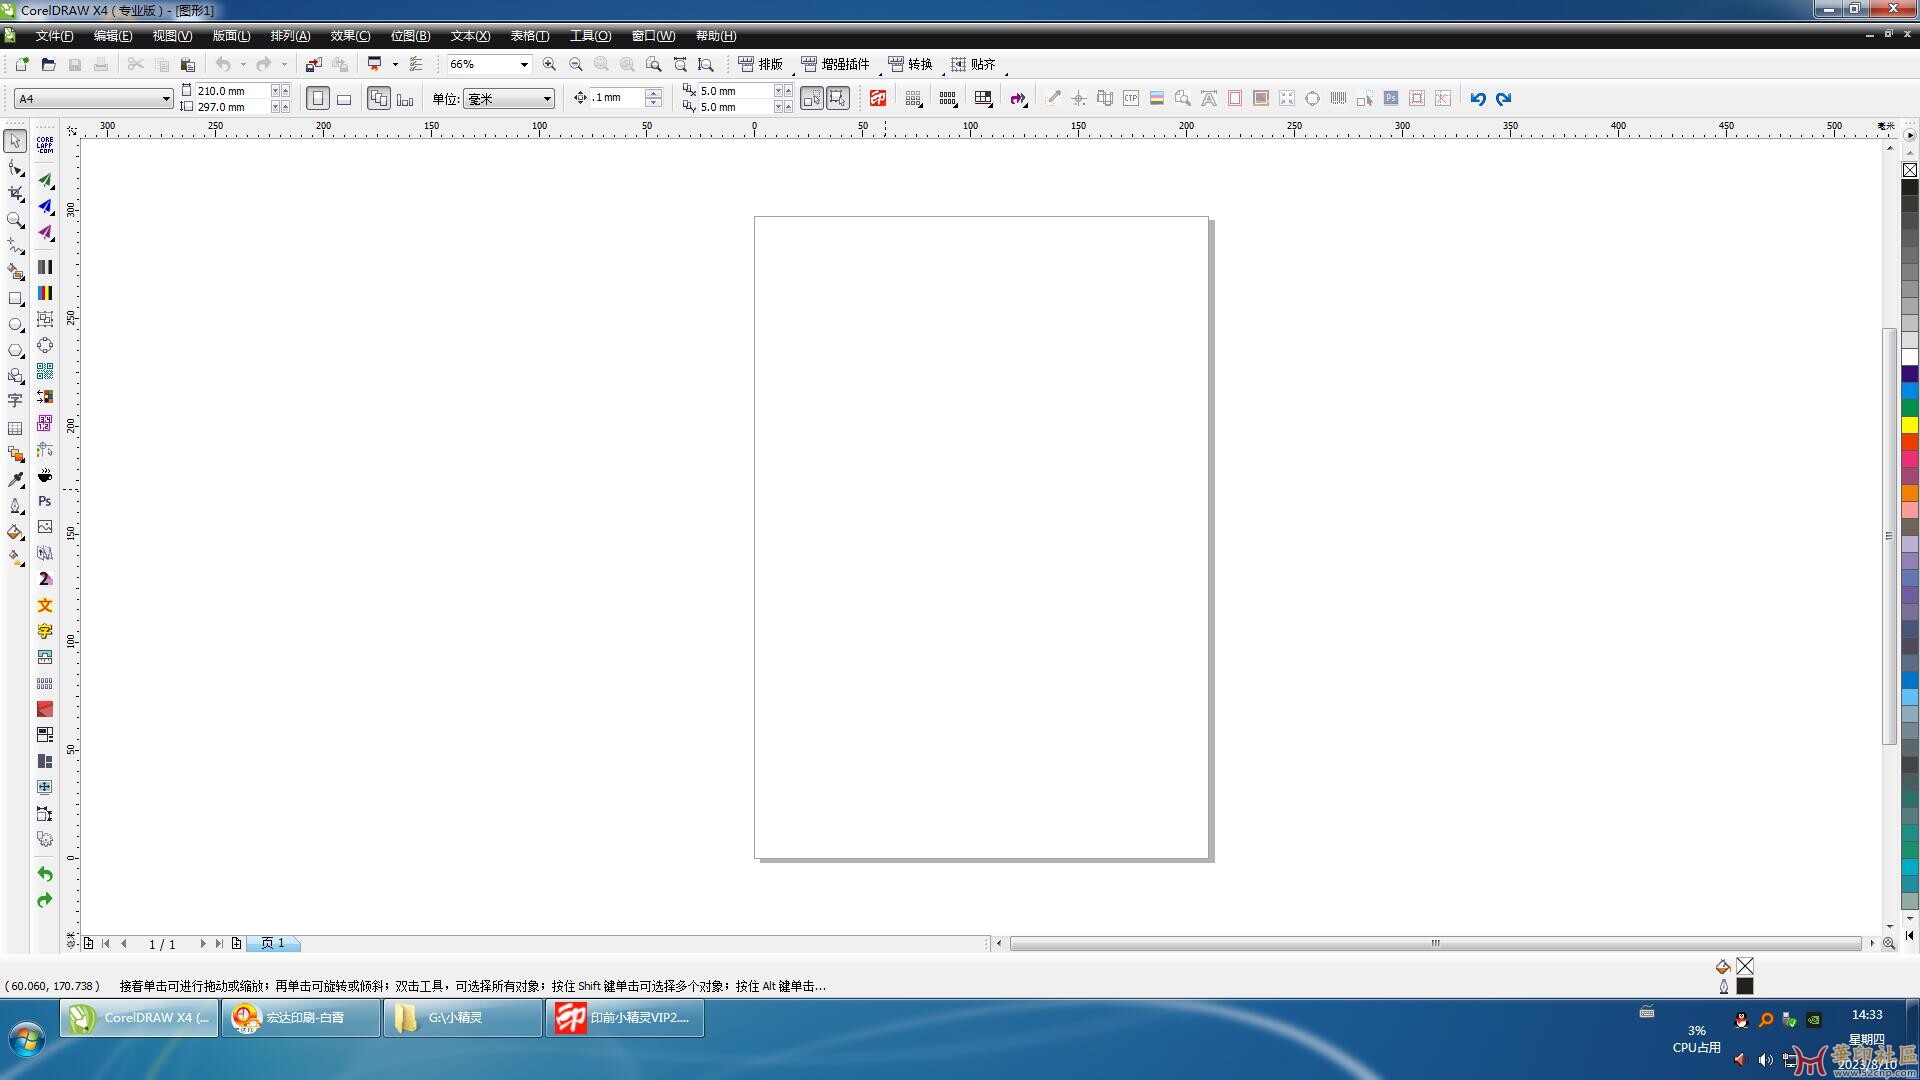Screen dimensions: 1920x1080
Task: Set page to landscape orientation
Action: [344, 98]
